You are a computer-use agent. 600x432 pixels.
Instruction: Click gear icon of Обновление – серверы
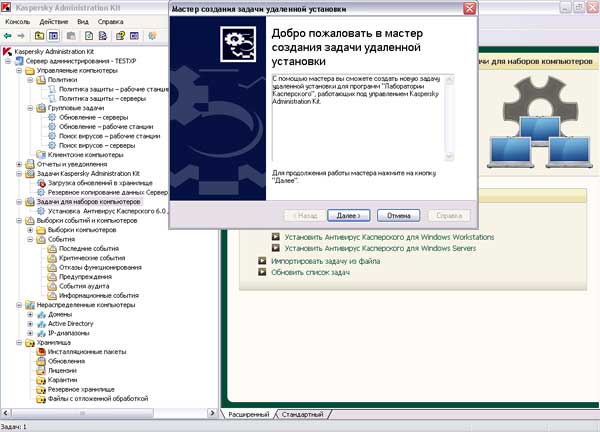point(52,117)
